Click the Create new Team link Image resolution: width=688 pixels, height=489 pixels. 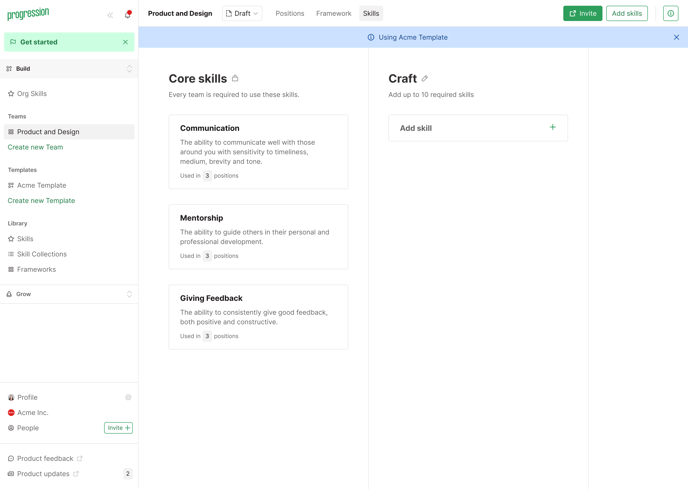[x=36, y=147]
